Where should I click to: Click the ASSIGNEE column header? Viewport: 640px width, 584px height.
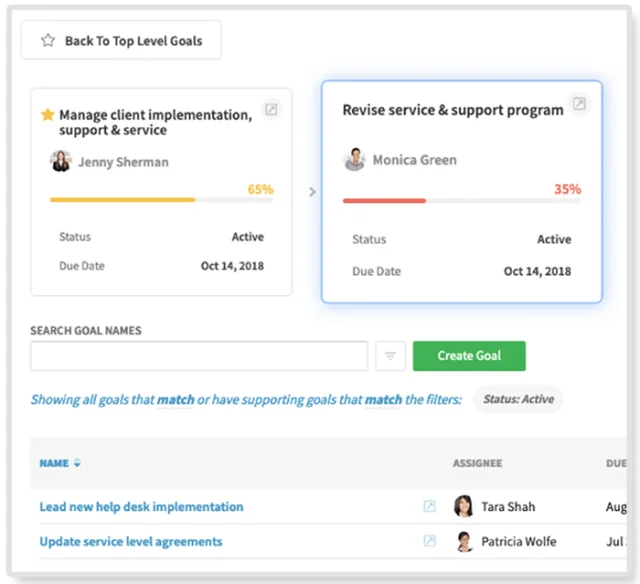click(x=478, y=463)
